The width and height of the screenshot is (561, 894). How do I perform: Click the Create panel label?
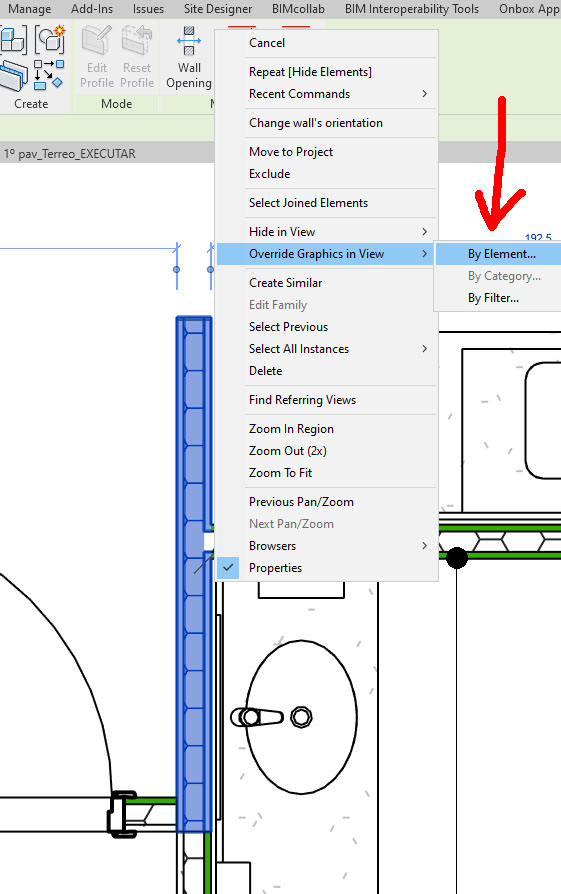[x=31, y=104]
